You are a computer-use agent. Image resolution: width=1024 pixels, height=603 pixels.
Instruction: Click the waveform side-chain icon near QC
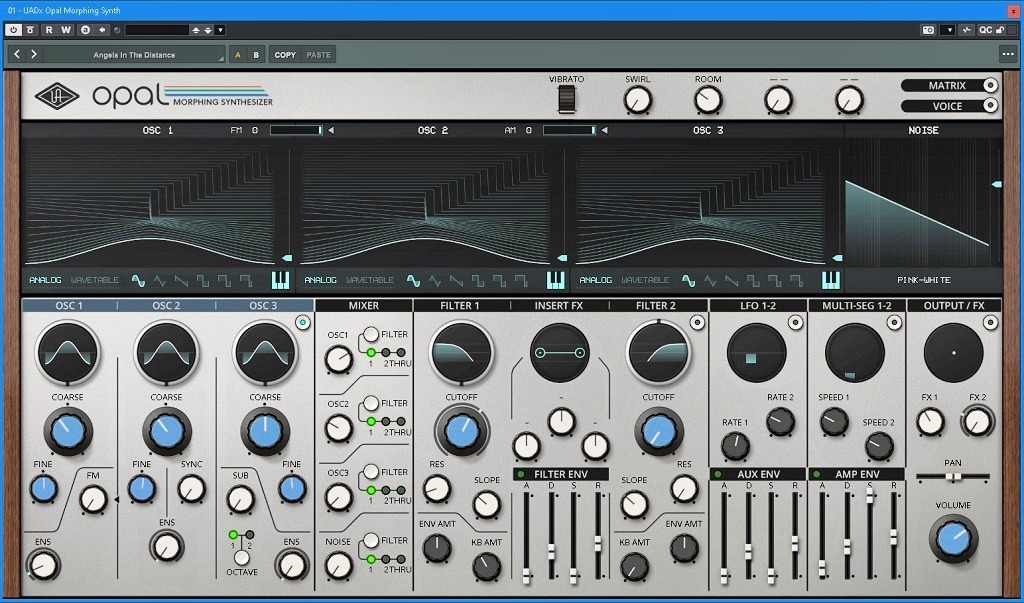point(967,30)
